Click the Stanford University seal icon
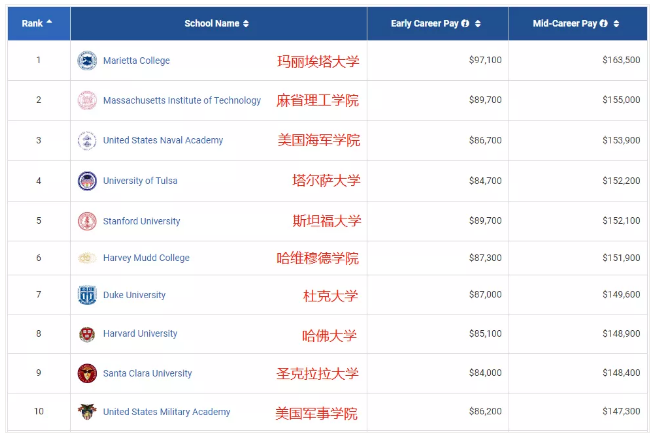Viewport: 654px width, 440px height. (87, 220)
